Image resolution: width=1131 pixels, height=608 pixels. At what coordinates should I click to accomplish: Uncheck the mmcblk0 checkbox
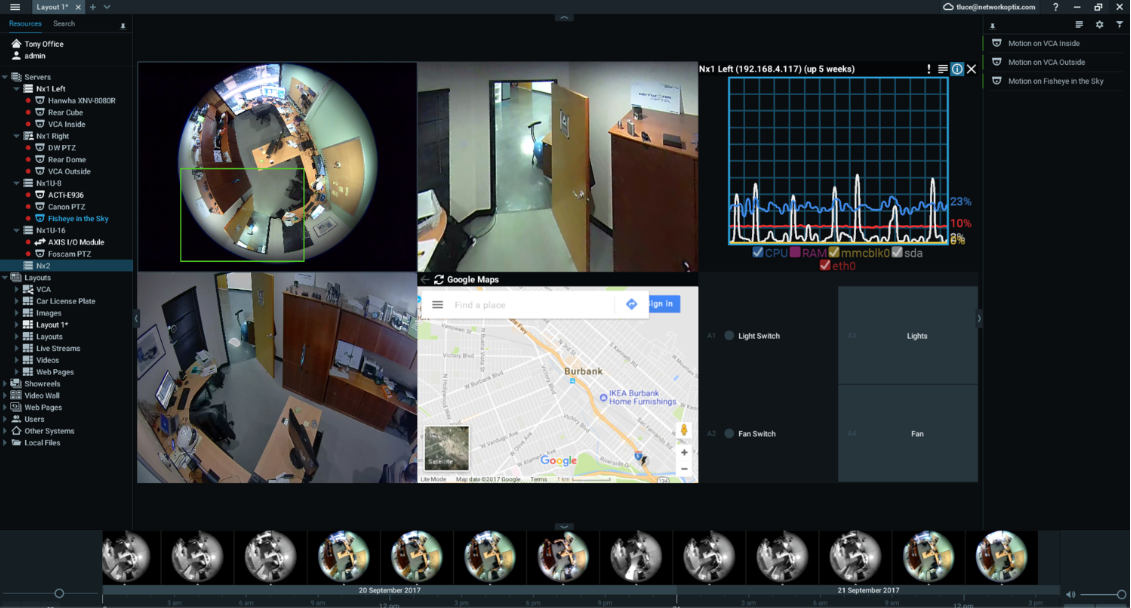click(834, 252)
